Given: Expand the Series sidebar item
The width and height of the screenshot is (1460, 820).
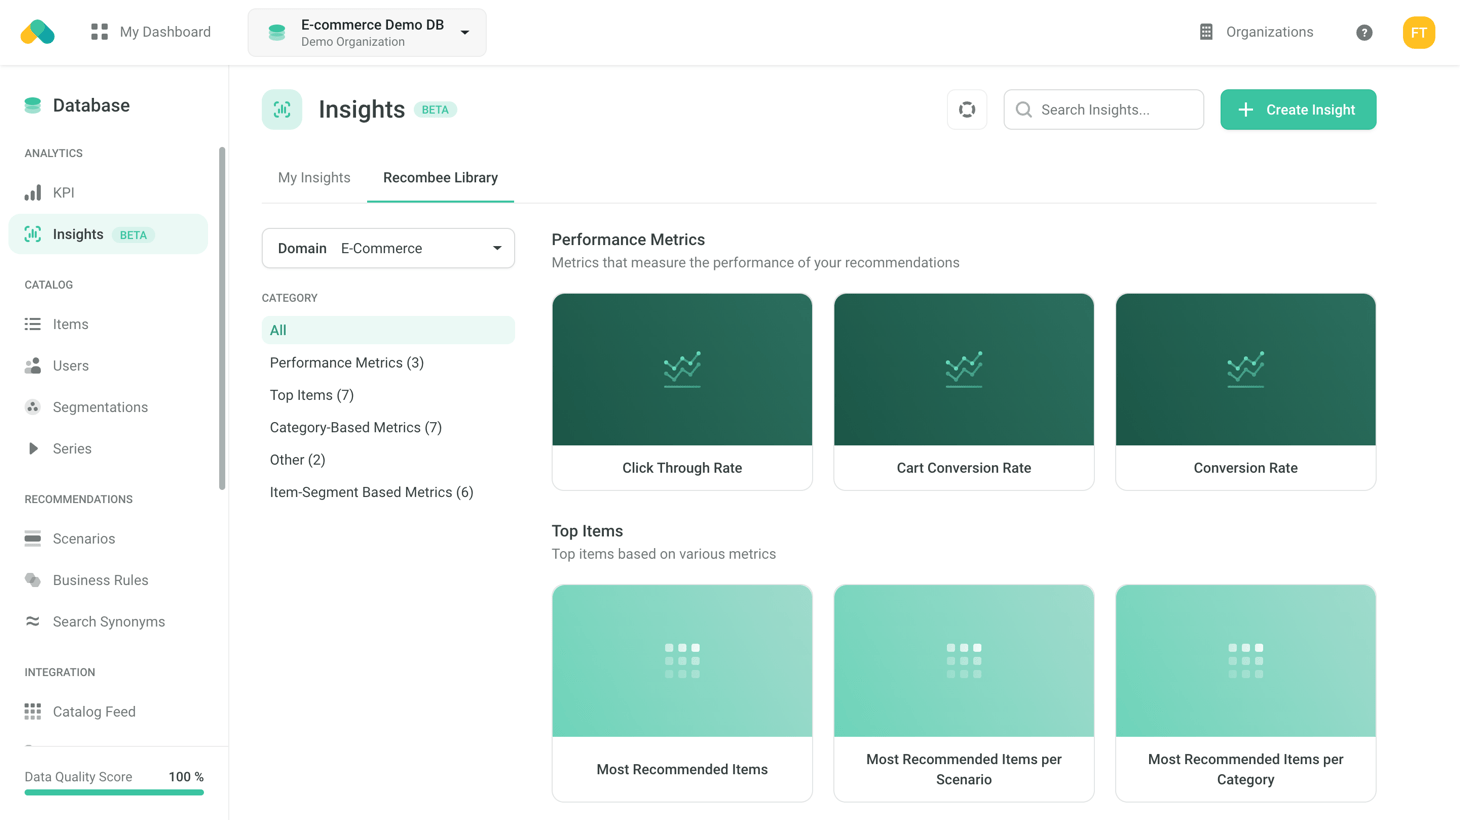Looking at the screenshot, I should click(72, 449).
